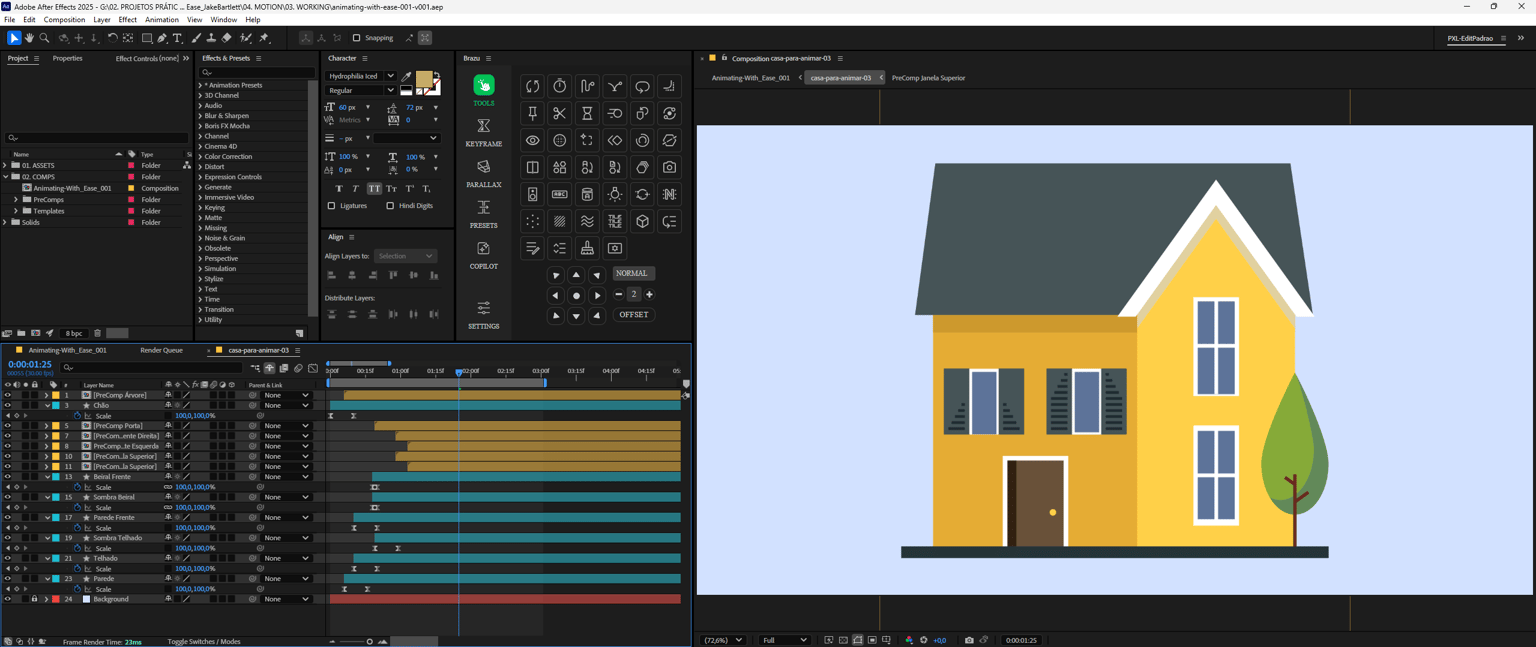Select PXL-EditPadrao workspace
Image resolution: width=1536 pixels, height=647 pixels.
click(1470, 38)
